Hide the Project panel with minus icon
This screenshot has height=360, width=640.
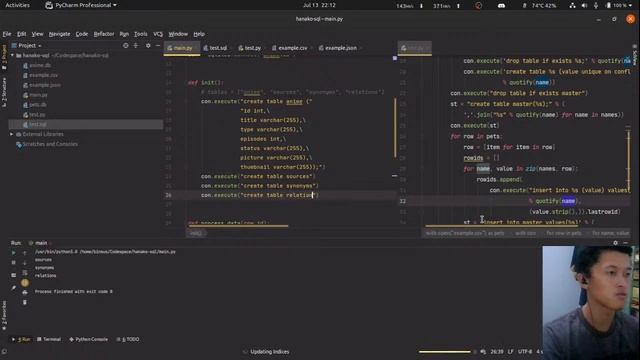158,46
